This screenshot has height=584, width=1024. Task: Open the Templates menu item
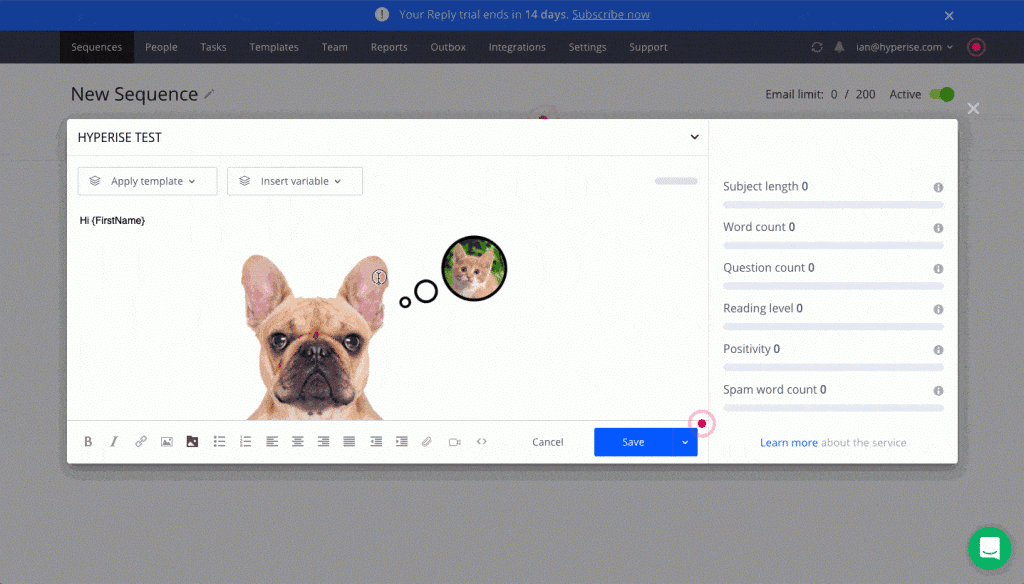pos(274,47)
